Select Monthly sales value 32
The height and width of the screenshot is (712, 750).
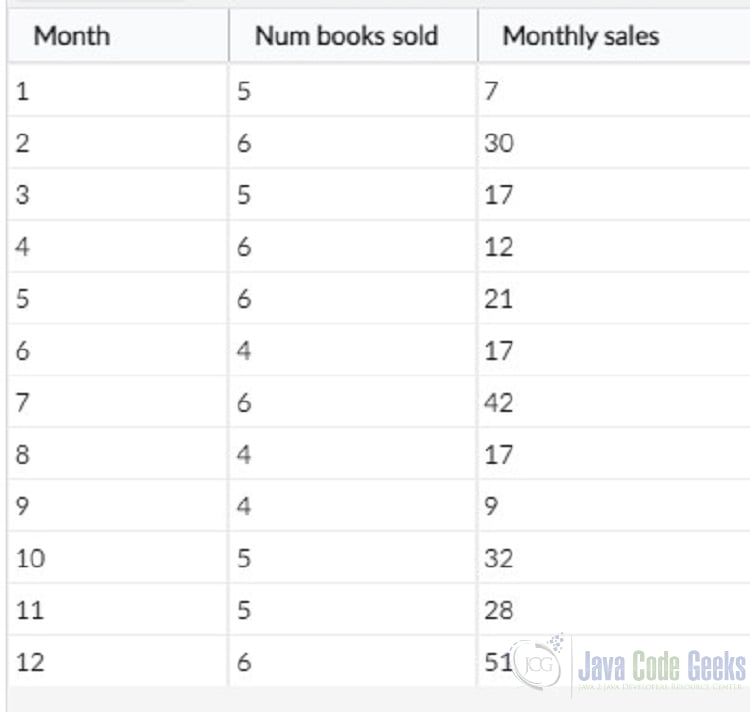[614, 558]
